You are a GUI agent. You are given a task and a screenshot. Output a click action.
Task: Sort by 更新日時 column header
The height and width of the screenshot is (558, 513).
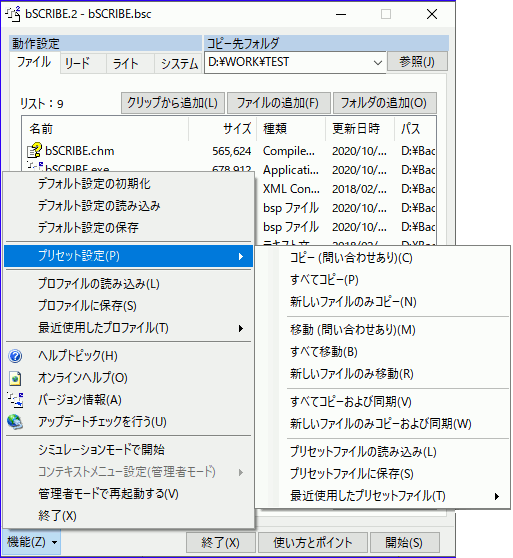click(360, 128)
